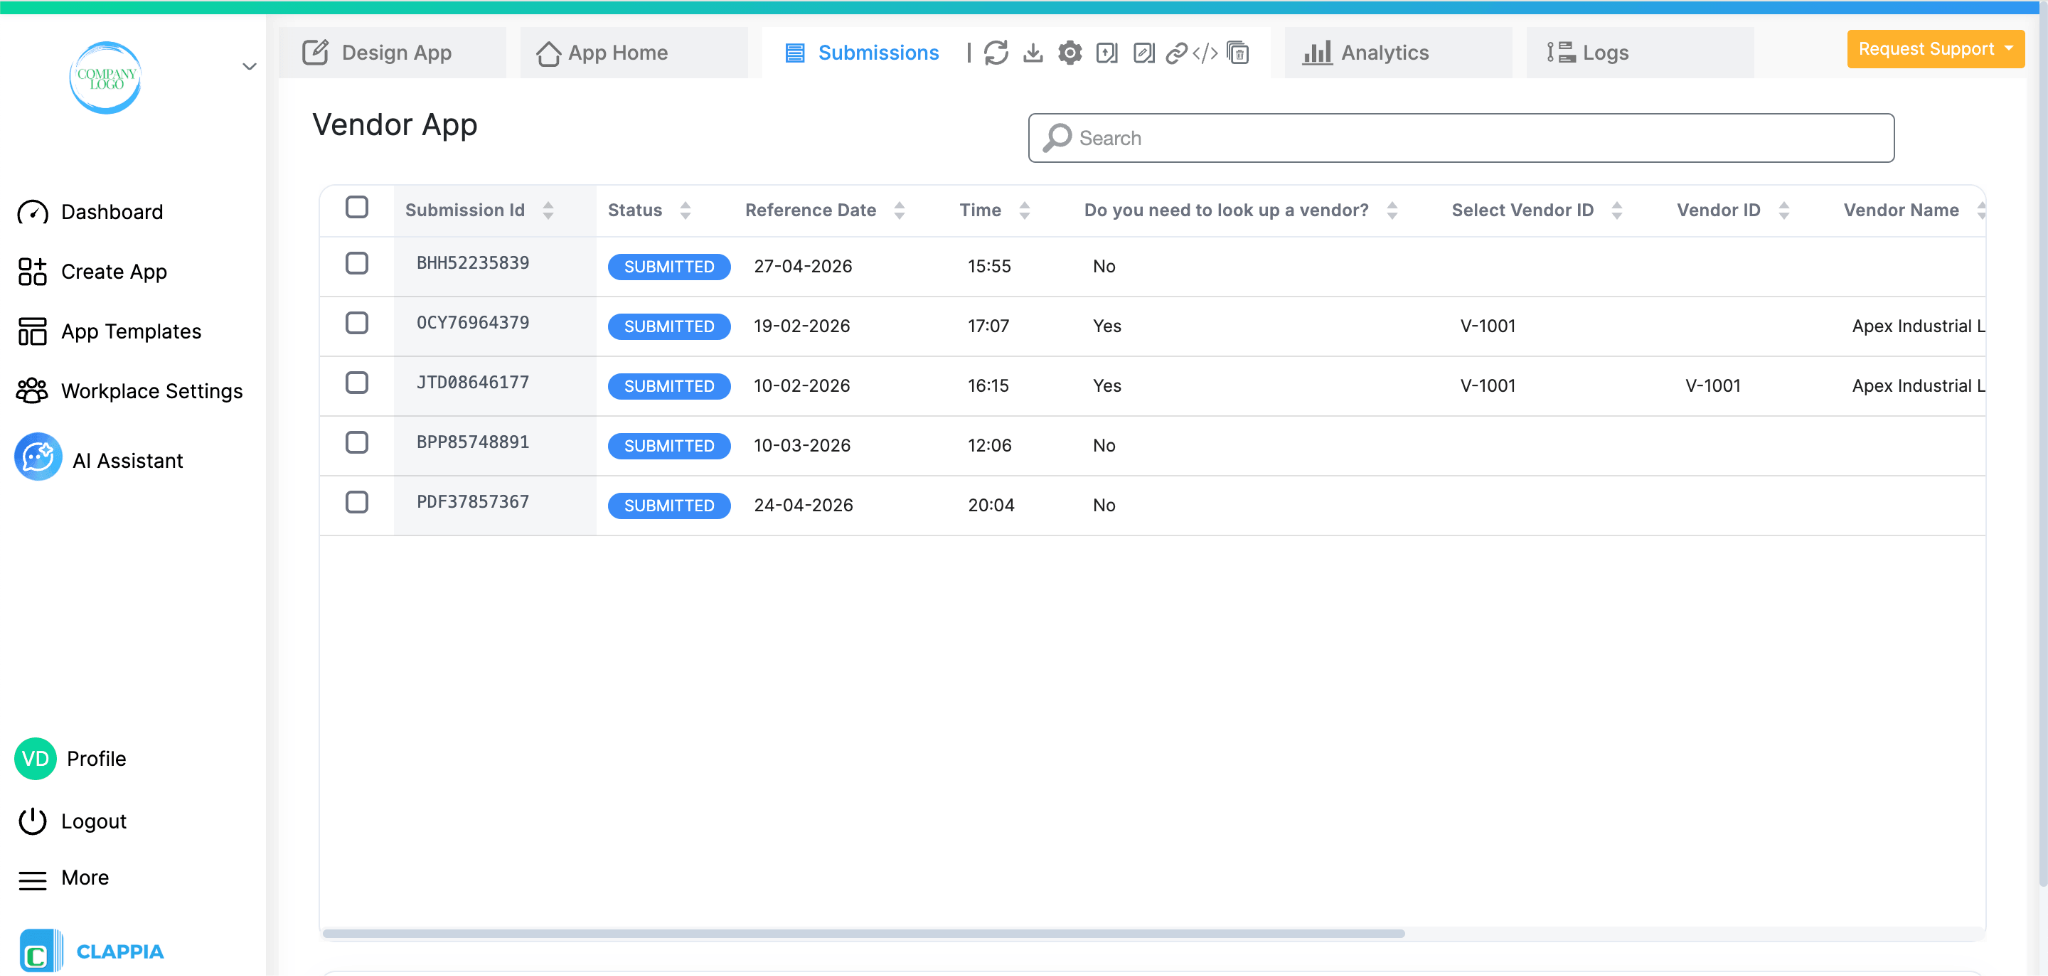This screenshot has width=2048, height=976.
Task: Click the Logs list icon
Action: [1560, 53]
